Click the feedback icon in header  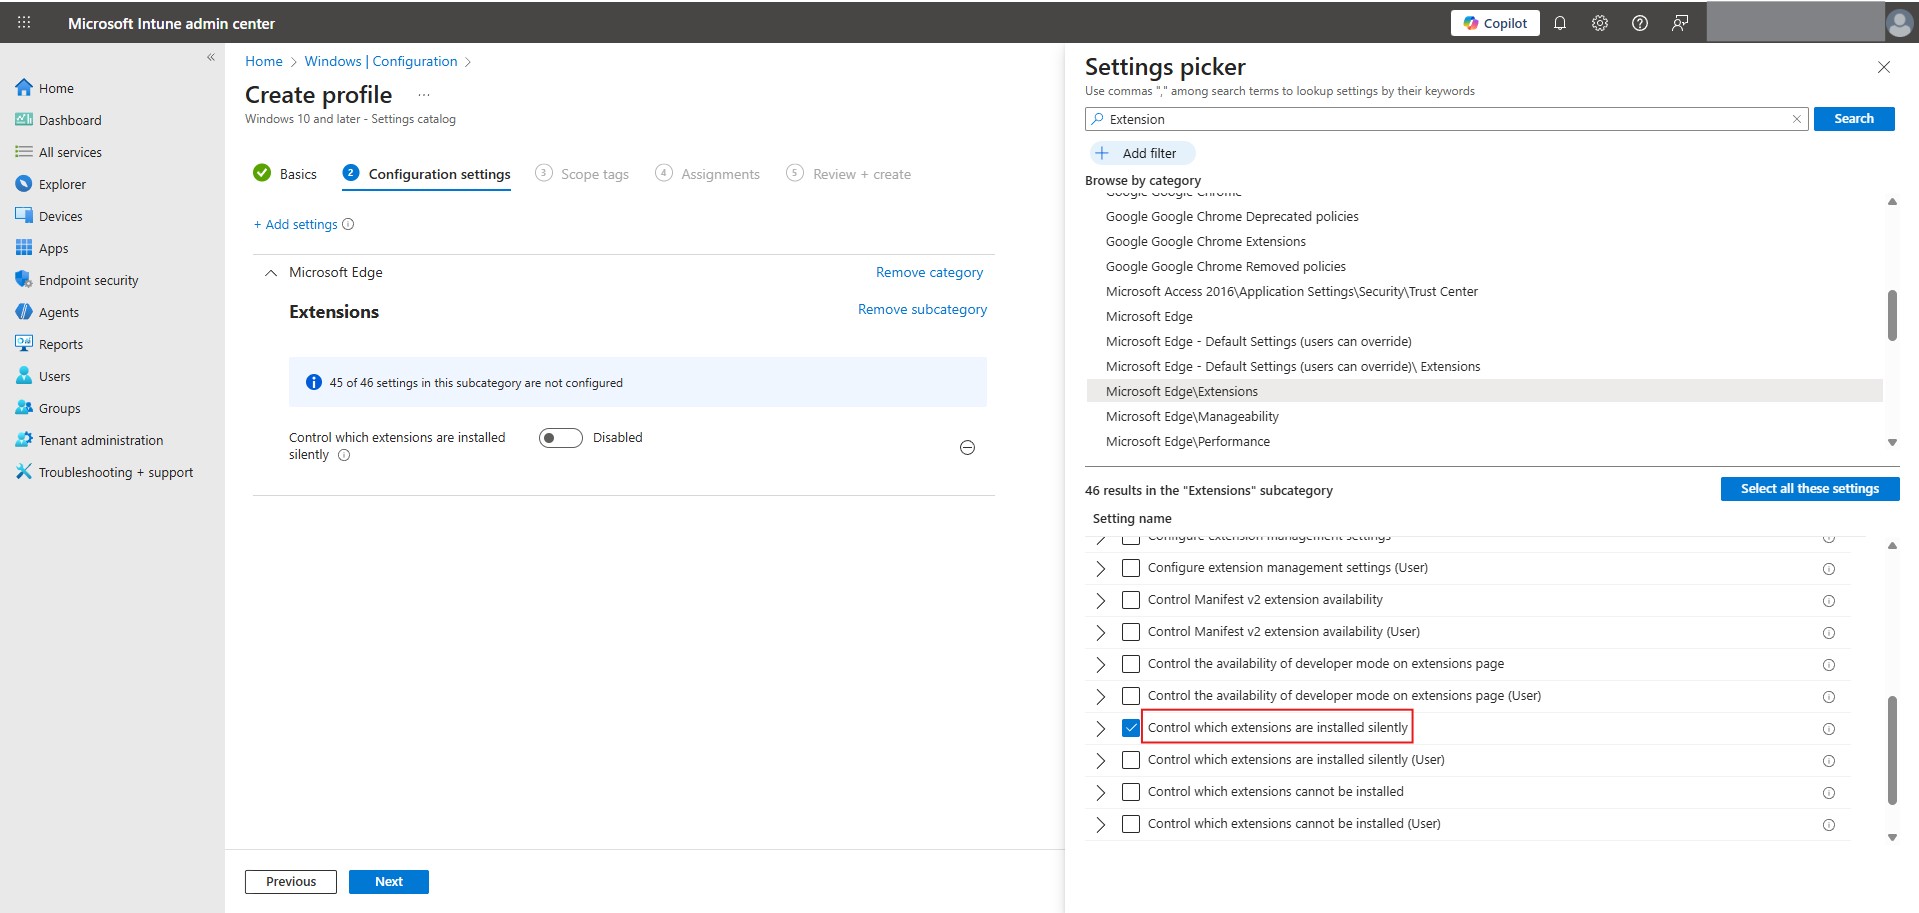tap(1680, 23)
